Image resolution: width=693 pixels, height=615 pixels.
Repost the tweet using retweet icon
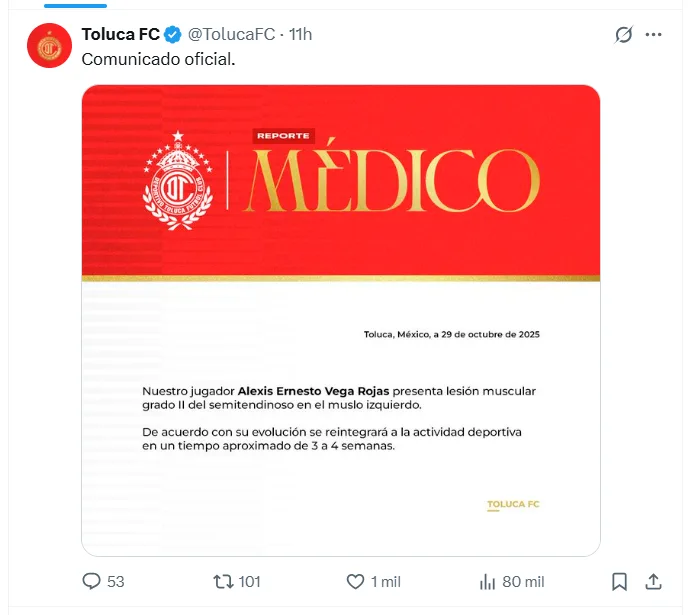point(223,581)
